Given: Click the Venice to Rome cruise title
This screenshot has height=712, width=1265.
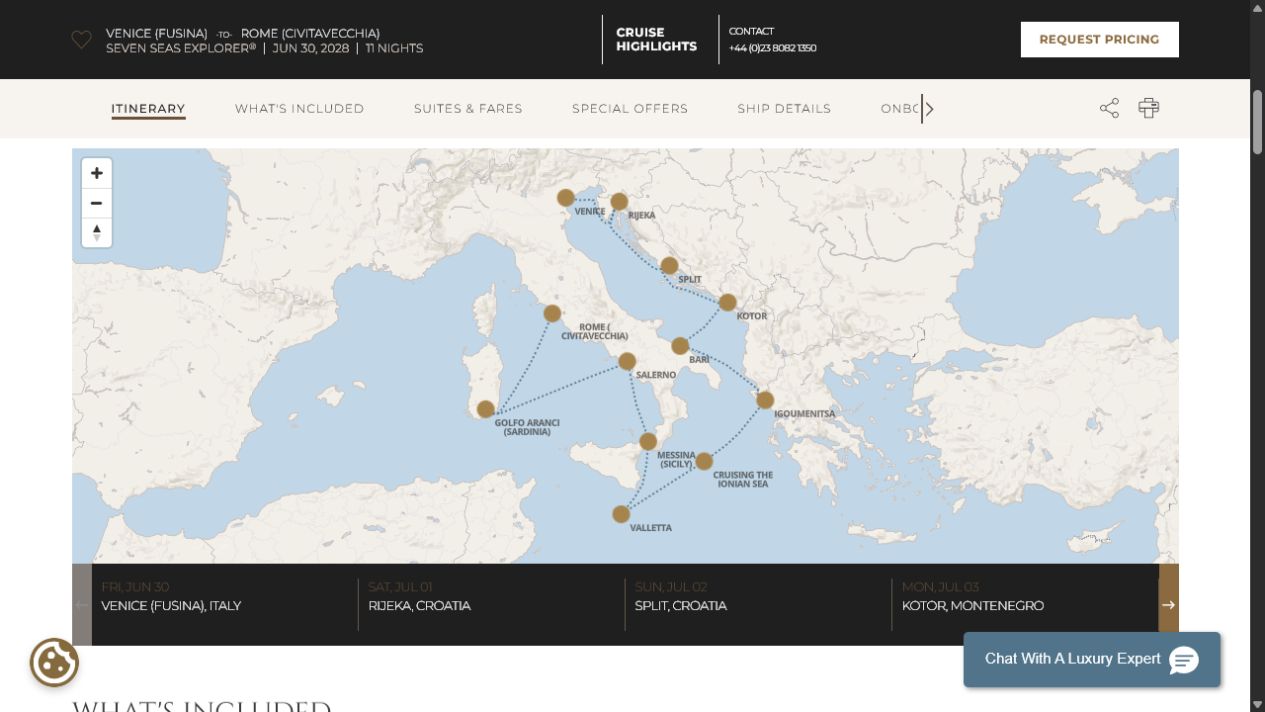Looking at the screenshot, I should (x=243, y=33).
